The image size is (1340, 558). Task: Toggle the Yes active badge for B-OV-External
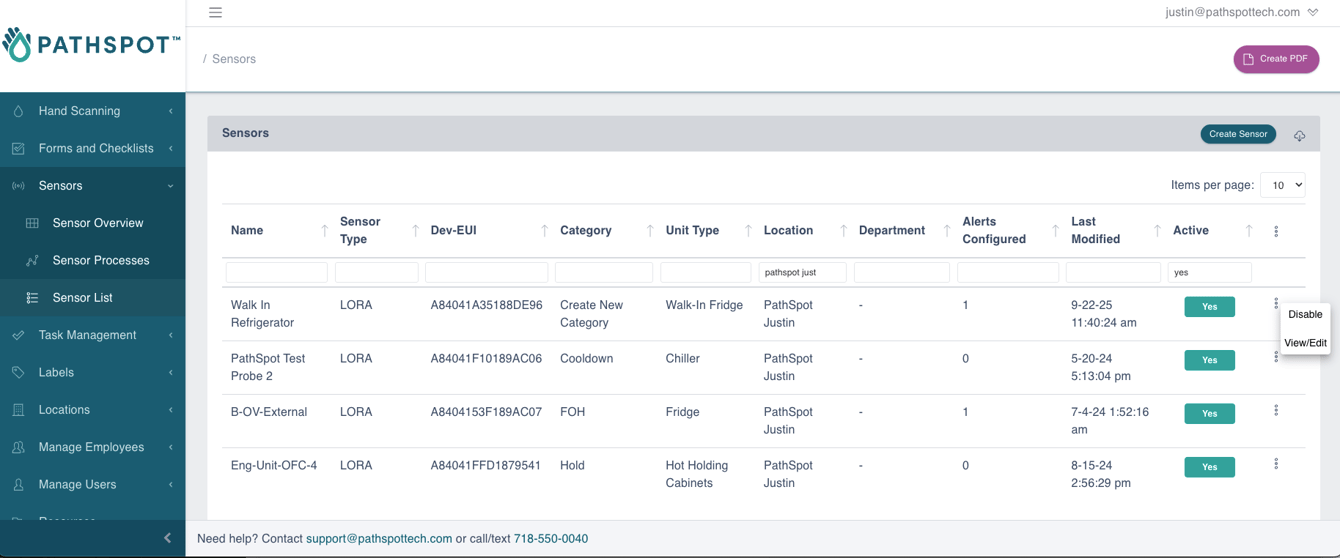[1209, 414]
